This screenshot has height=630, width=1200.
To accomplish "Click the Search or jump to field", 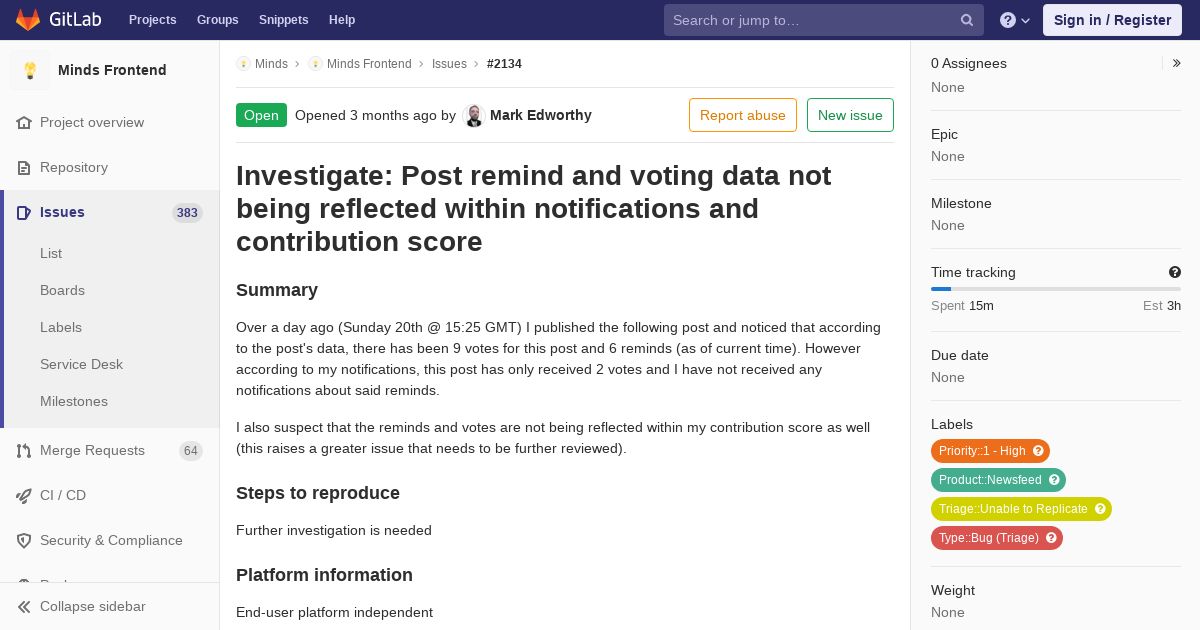I will tap(810, 20).
